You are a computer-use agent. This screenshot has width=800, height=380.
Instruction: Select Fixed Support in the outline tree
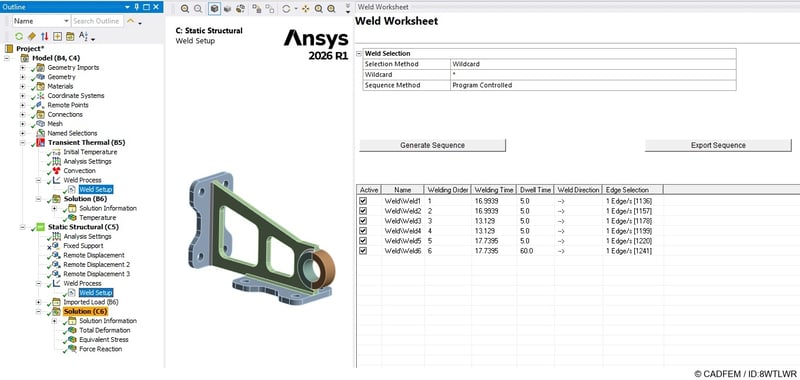click(83, 245)
